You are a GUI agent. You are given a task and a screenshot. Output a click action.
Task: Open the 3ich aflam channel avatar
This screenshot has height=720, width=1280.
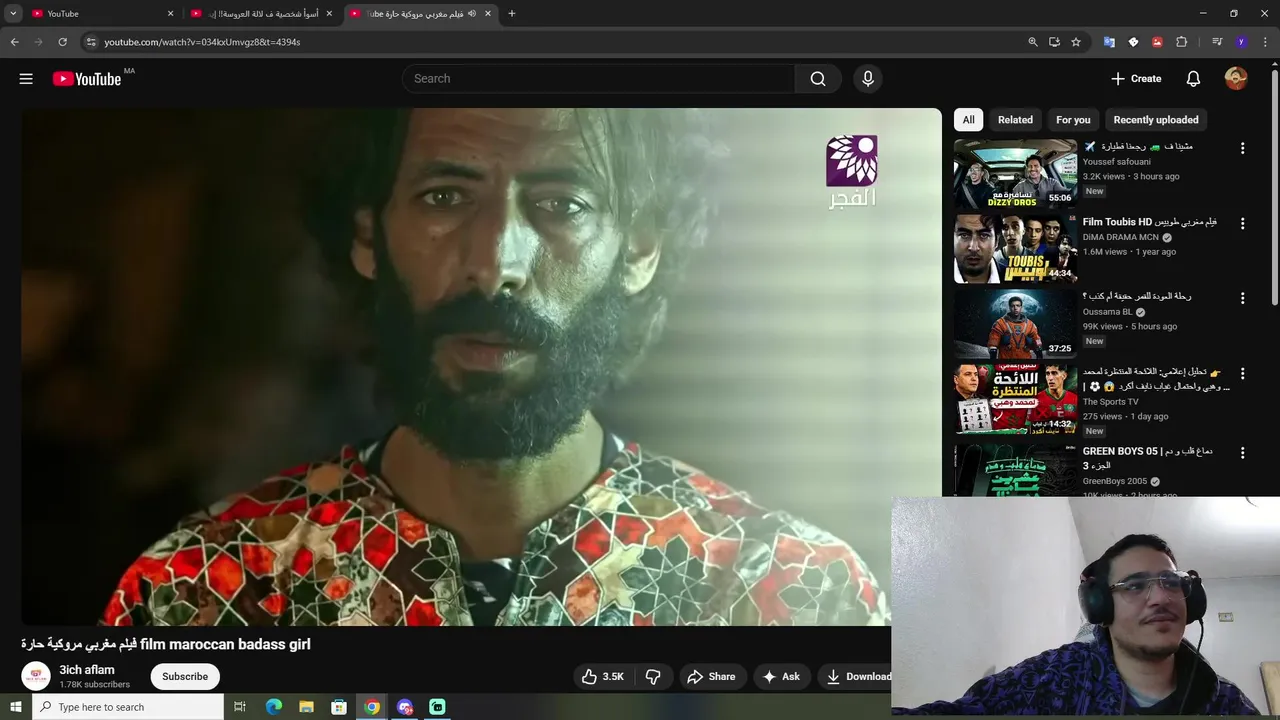point(36,677)
